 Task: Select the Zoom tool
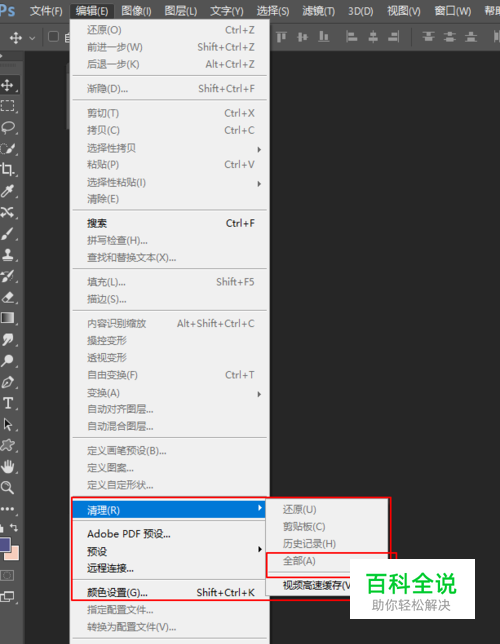pos(7,488)
